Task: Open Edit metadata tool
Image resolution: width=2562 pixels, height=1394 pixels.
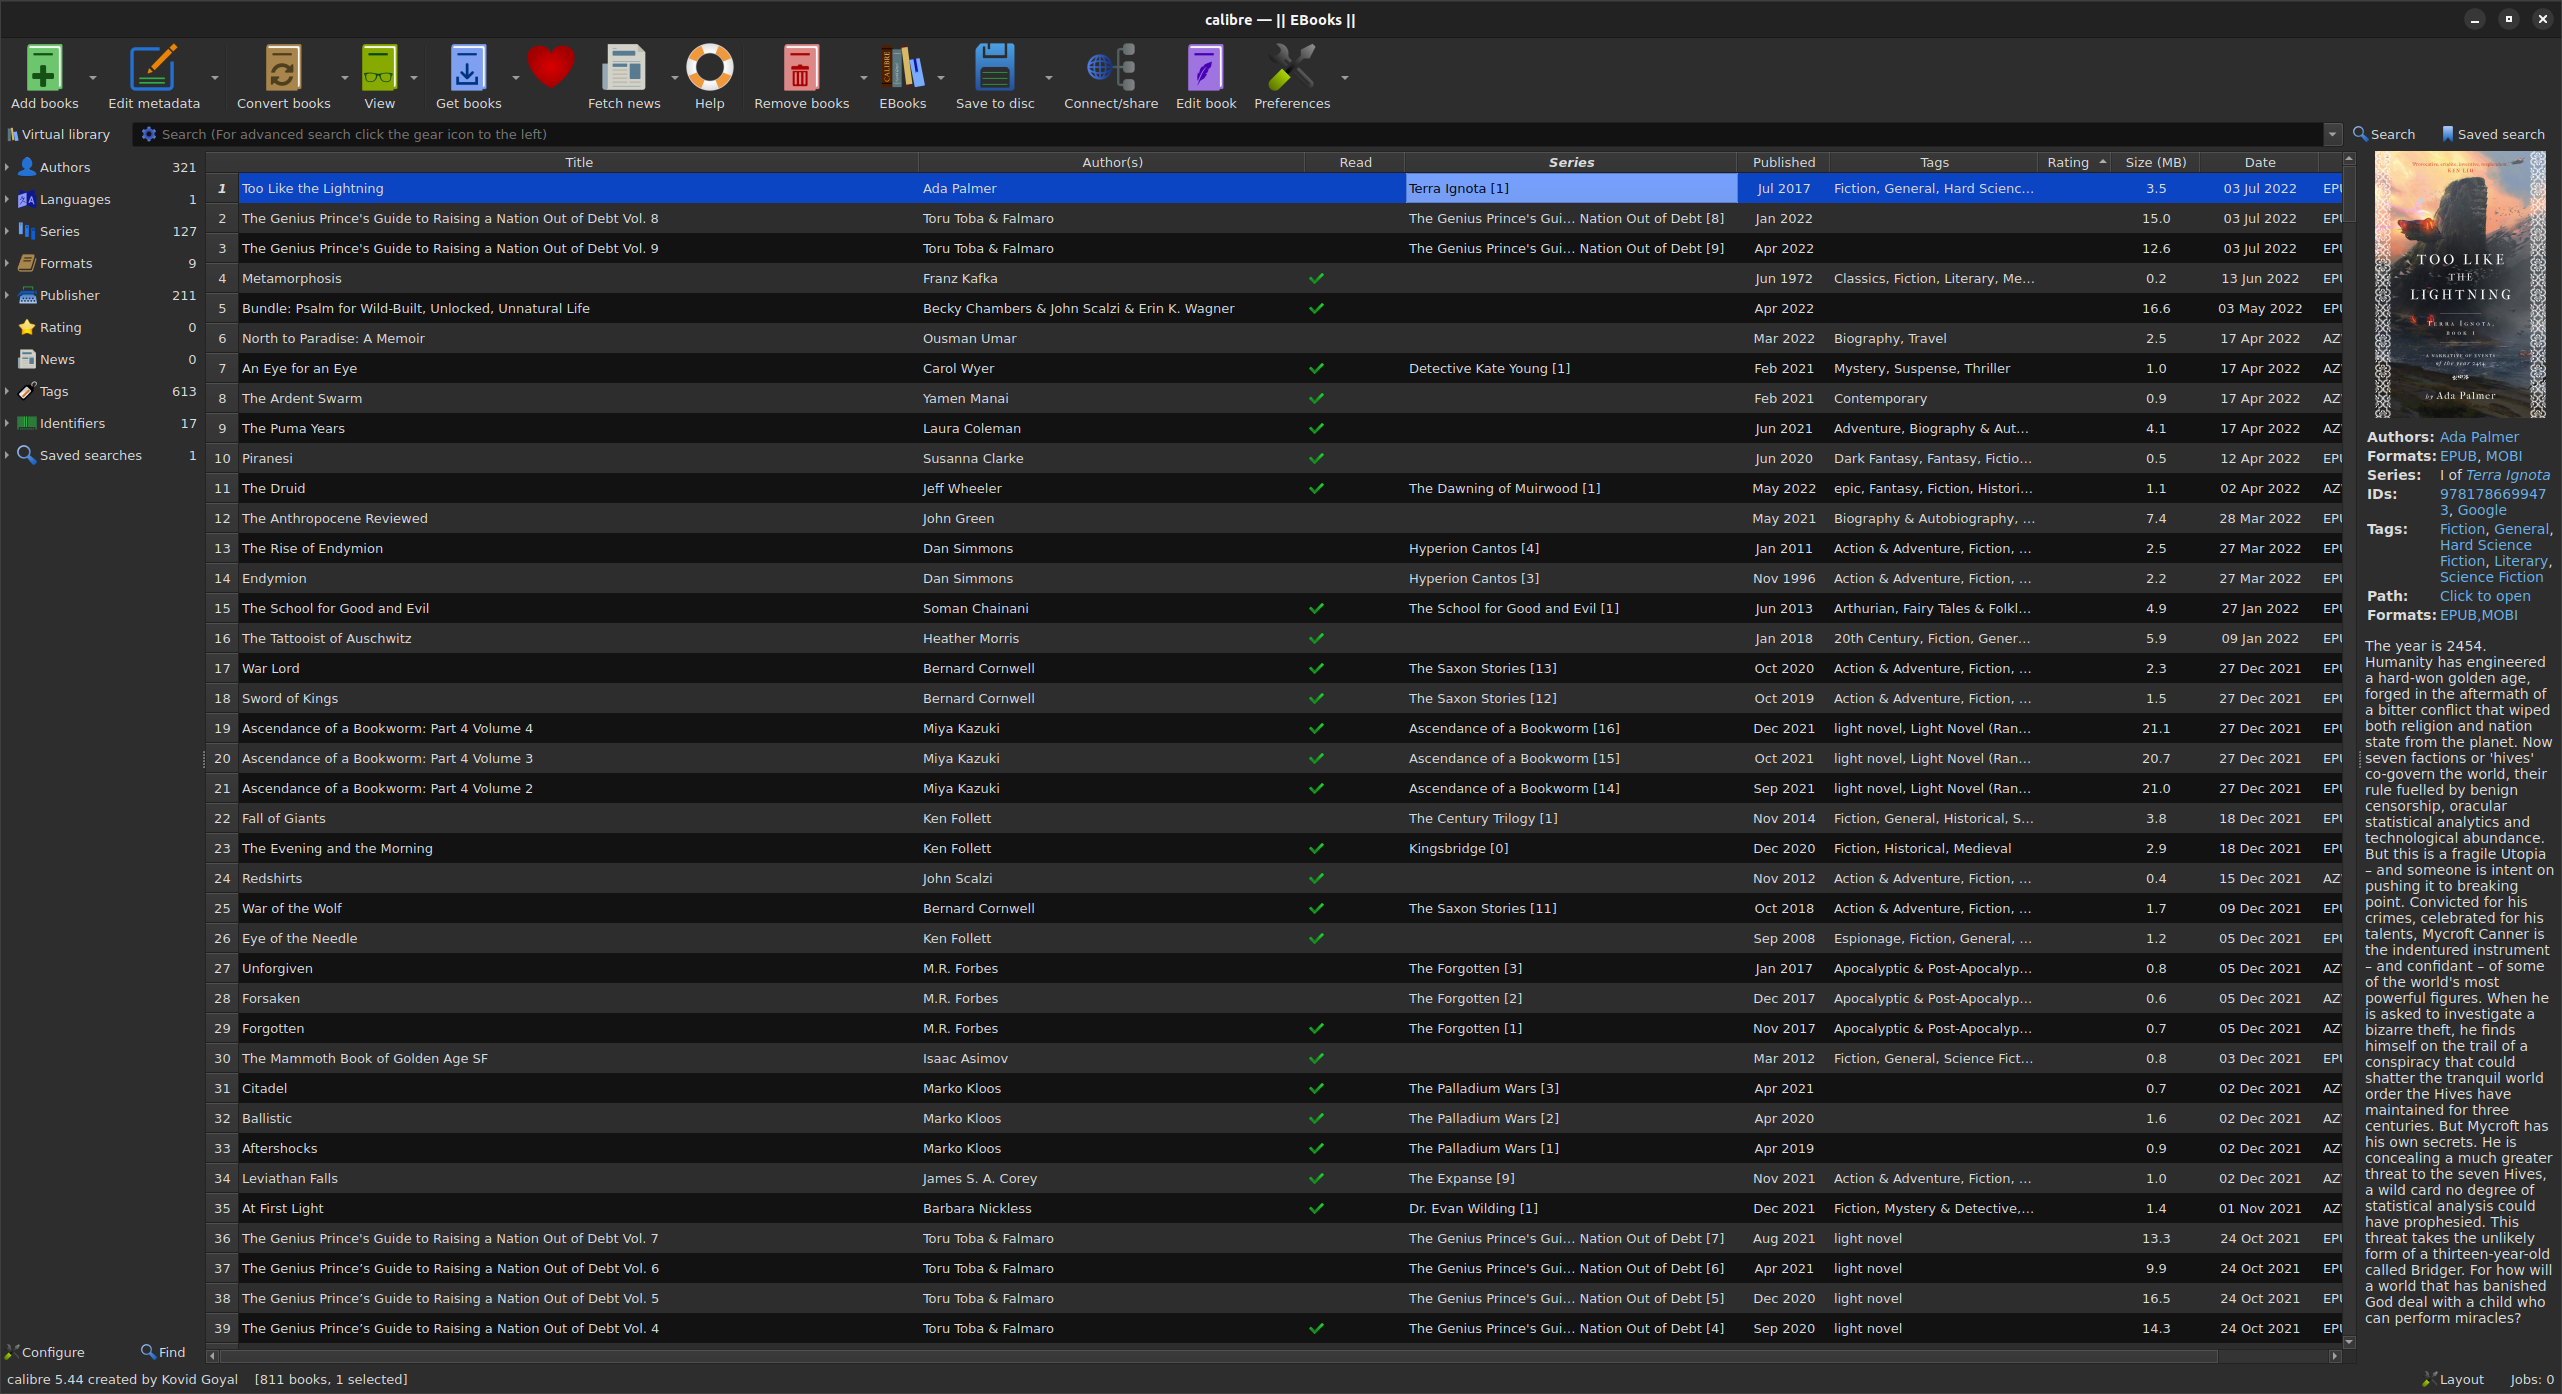Action: pyautogui.click(x=153, y=68)
